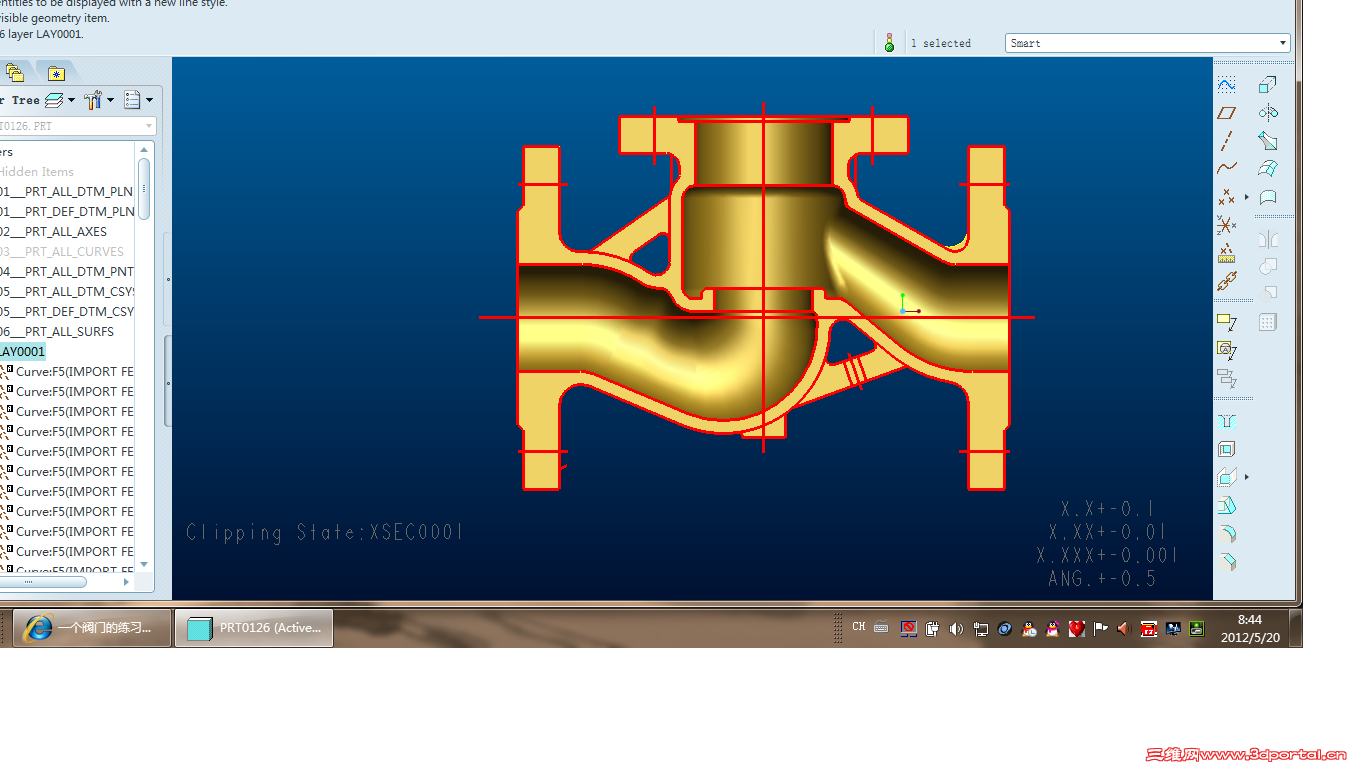Select layer 01__PRT_DEF_DTM_PLN

[x=67, y=212]
